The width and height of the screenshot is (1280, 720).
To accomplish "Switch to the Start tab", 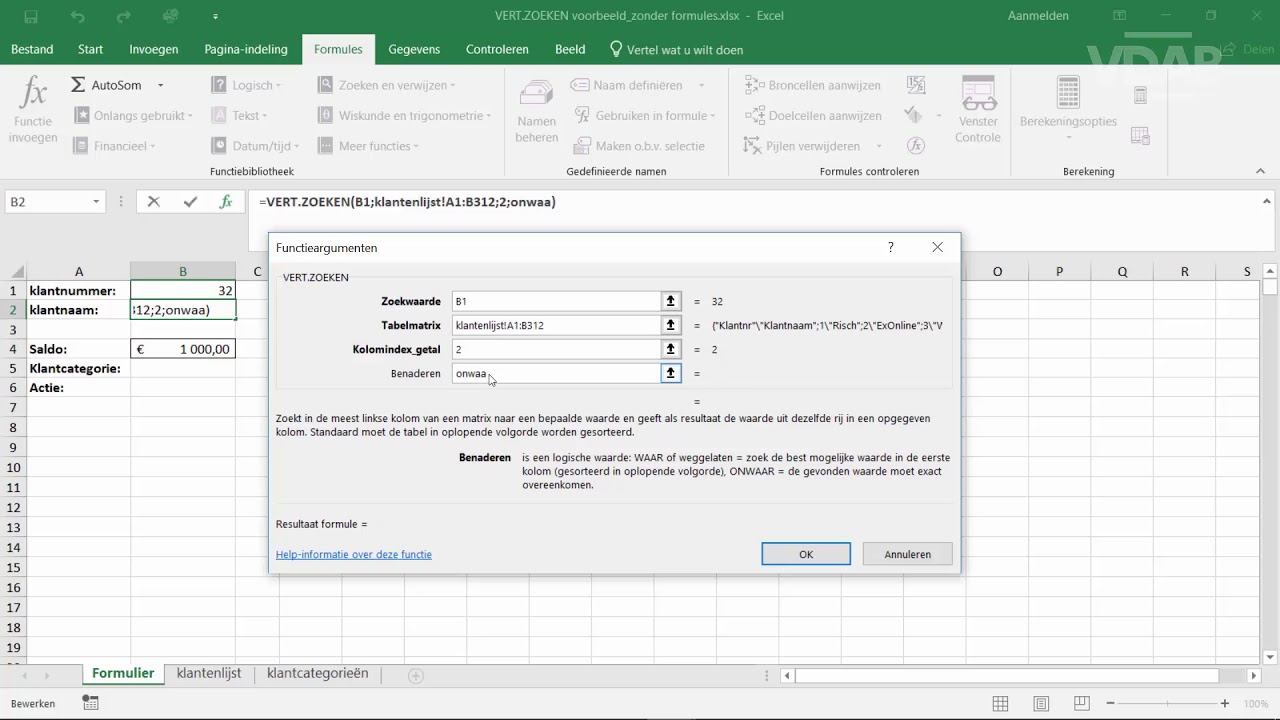I will pyautogui.click(x=90, y=50).
